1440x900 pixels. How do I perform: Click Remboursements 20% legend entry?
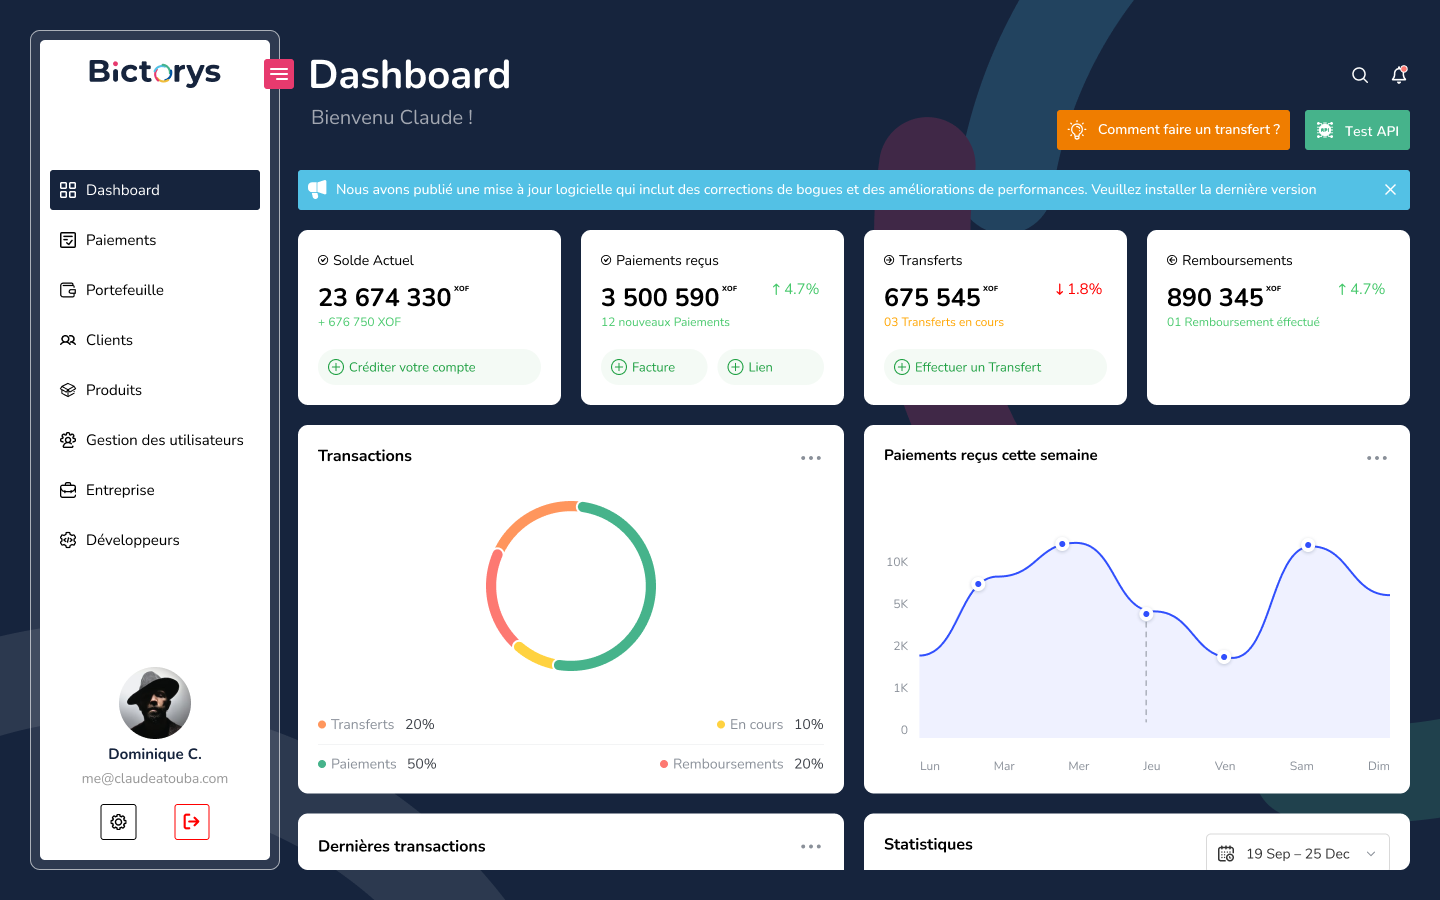coord(741,764)
